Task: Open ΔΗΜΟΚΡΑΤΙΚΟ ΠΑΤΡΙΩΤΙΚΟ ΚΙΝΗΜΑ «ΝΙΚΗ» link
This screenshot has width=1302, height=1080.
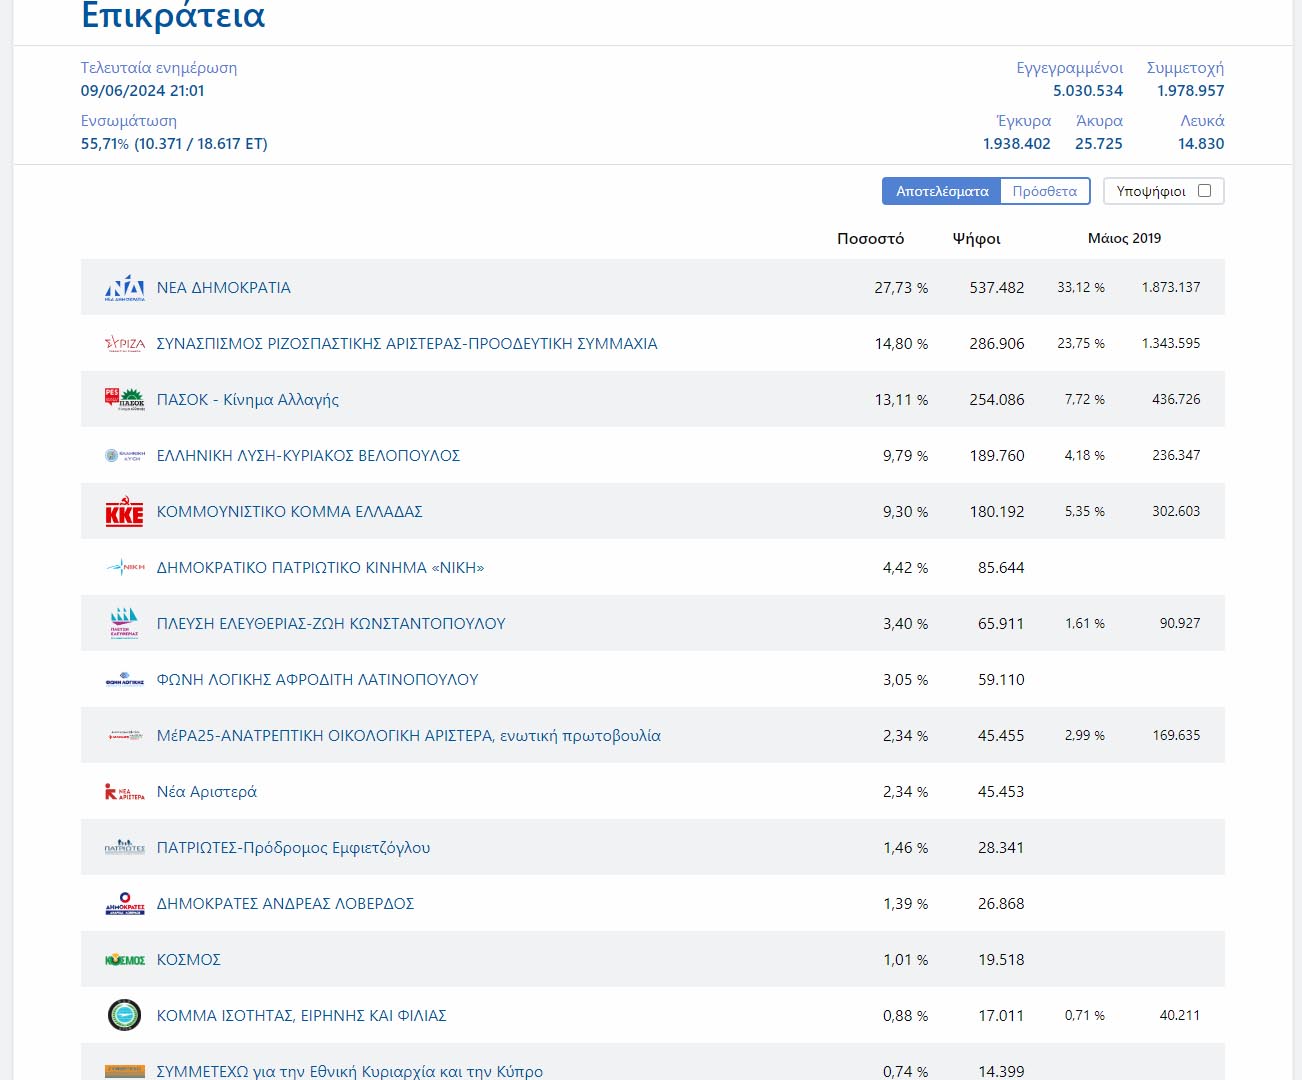Action: click(320, 568)
